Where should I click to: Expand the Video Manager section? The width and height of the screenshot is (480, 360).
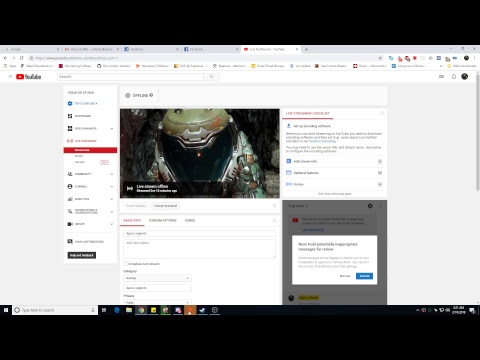point(111,129)
